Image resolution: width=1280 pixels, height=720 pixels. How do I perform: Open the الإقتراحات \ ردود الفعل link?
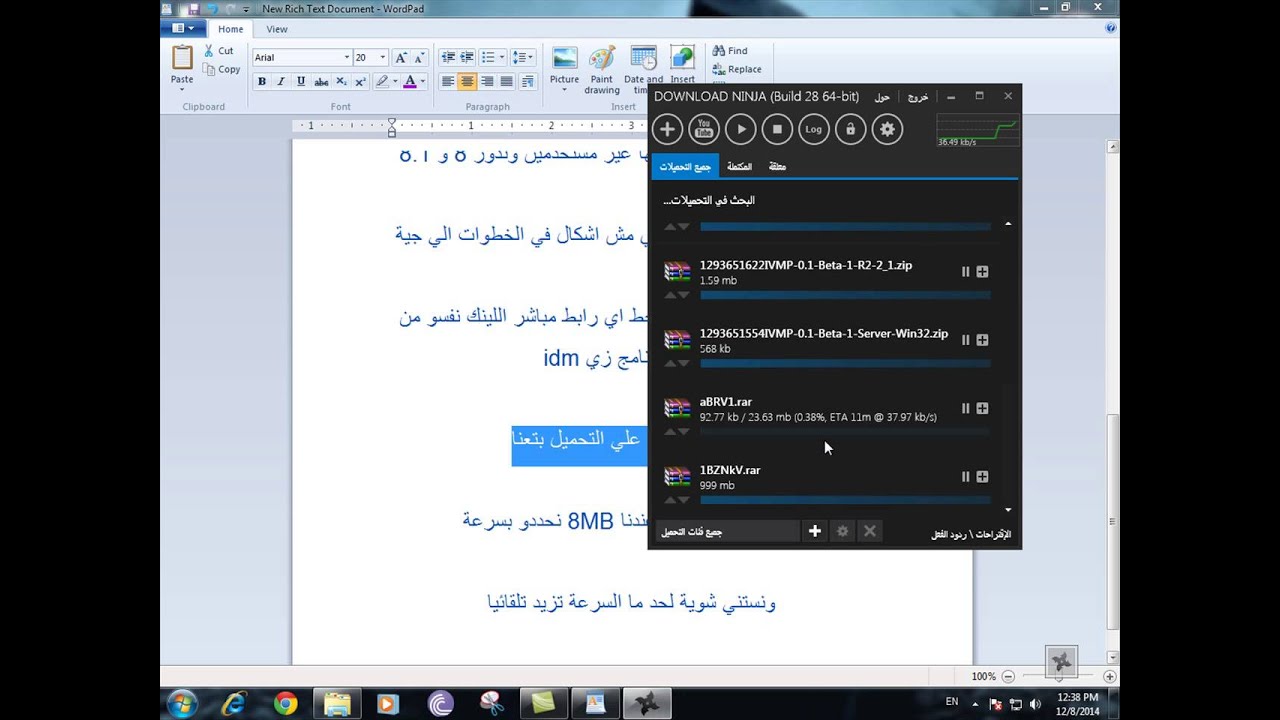click(x=971, y=534)
